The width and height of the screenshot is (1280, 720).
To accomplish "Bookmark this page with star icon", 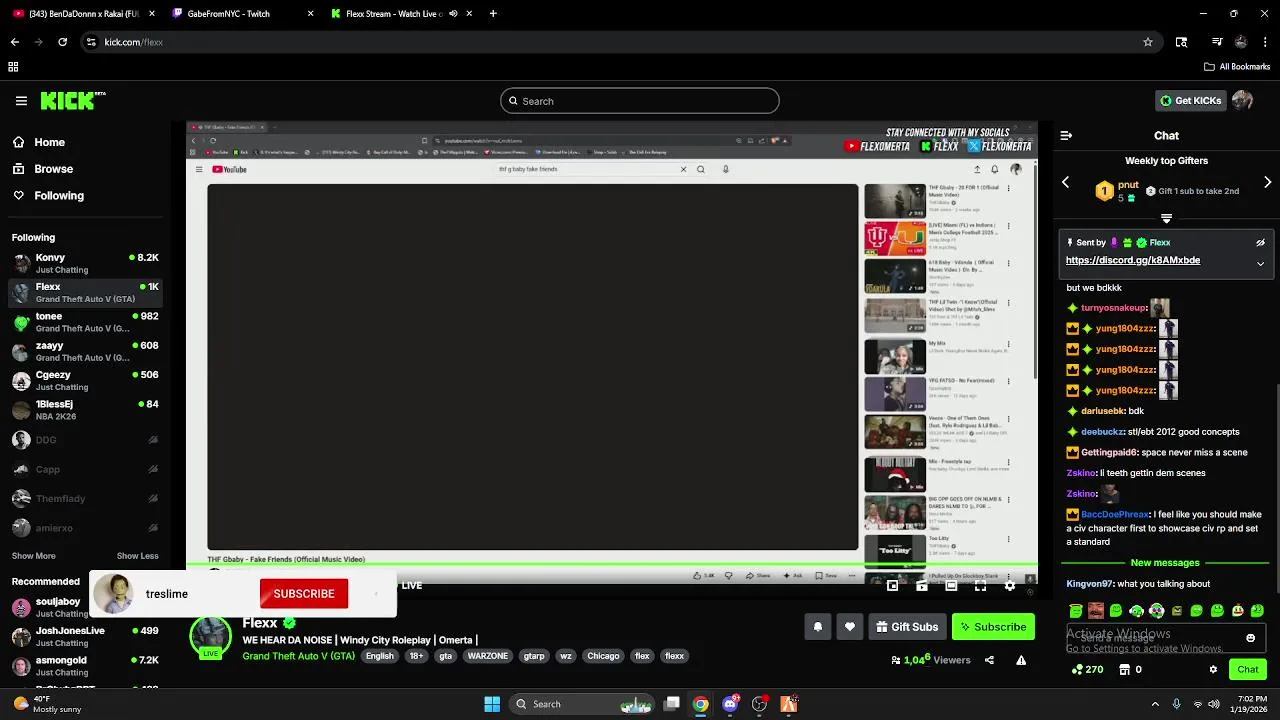I will 1148,42.
